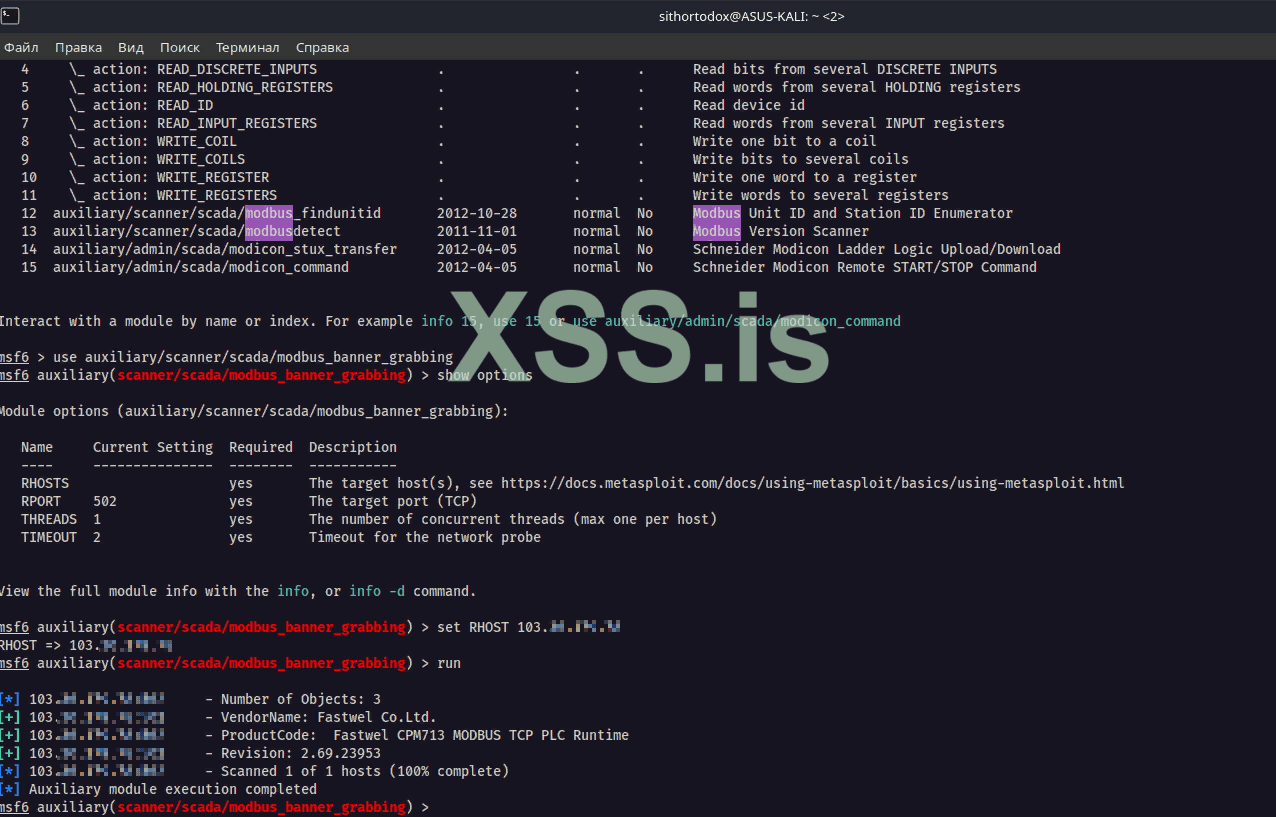Open the Вид menu
The image size is (1276, 817).
[x=131, y=47]
